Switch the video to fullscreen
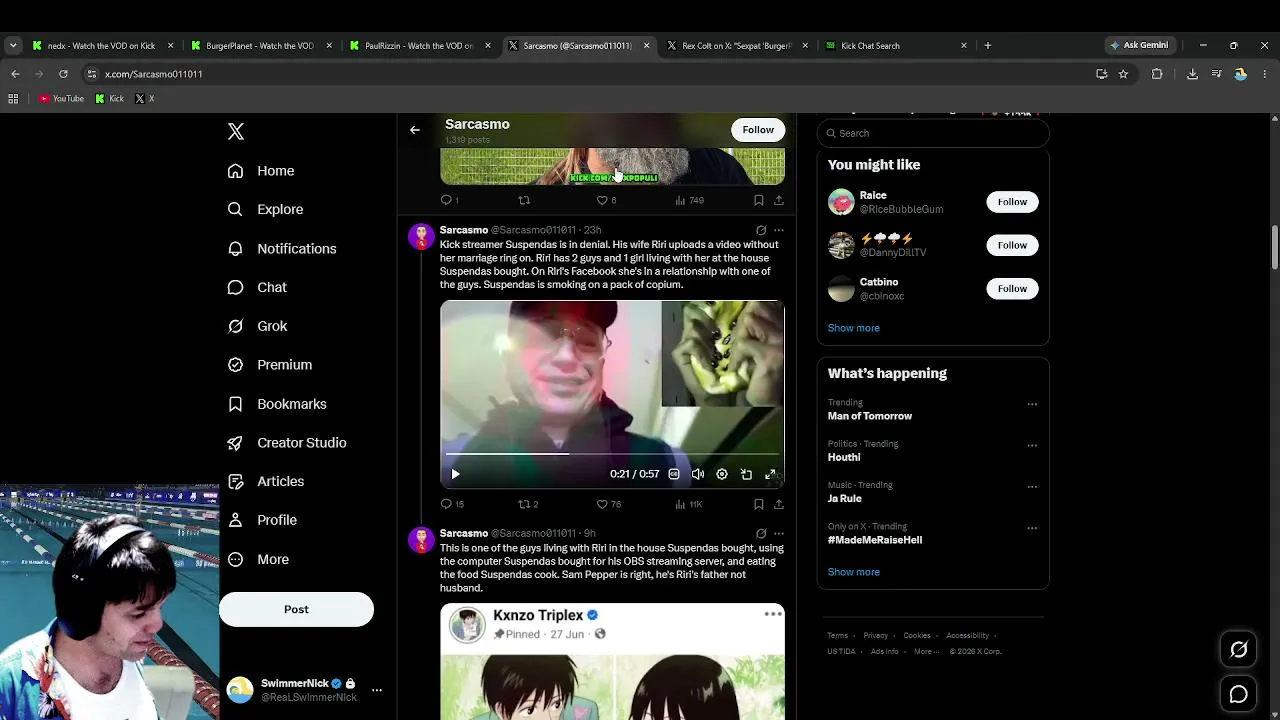The width and height of the screenshot is (1280, 720). pyautogui.click(x=770, y=474)
